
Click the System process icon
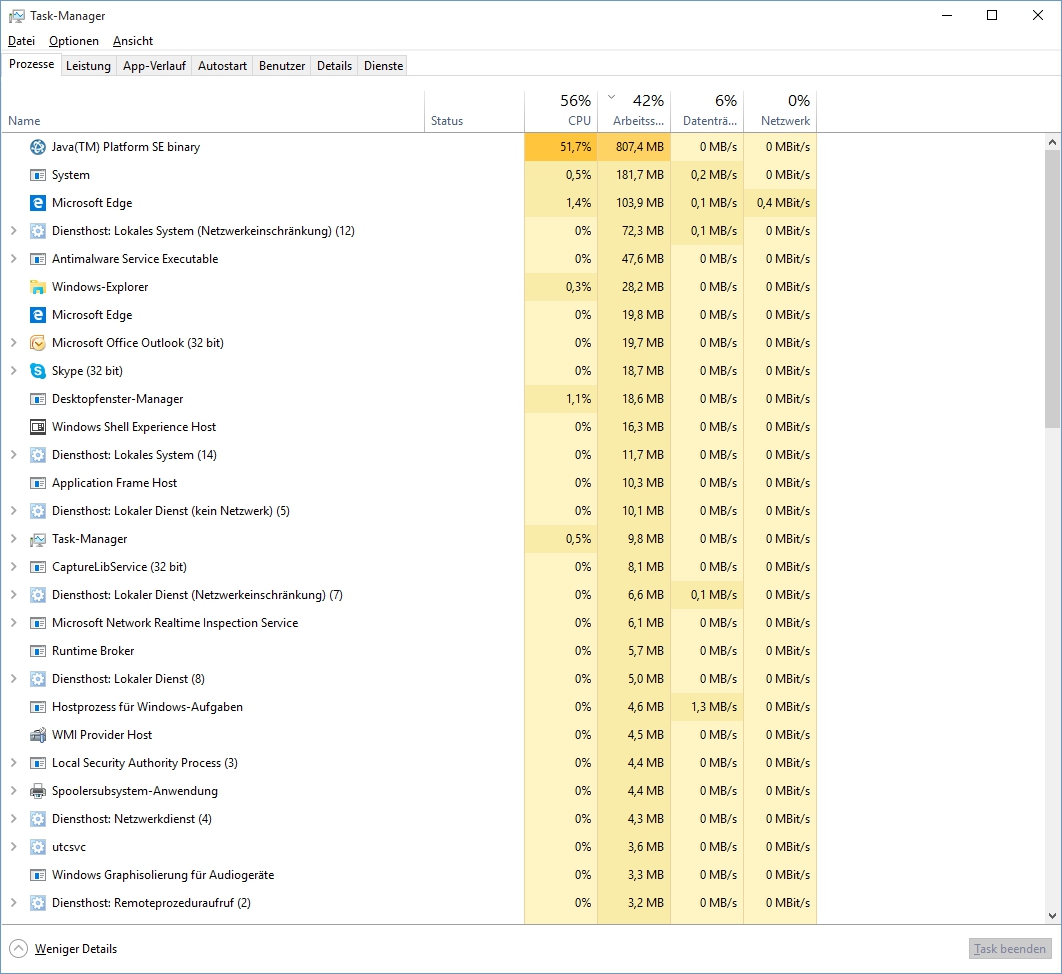point(38,175)
